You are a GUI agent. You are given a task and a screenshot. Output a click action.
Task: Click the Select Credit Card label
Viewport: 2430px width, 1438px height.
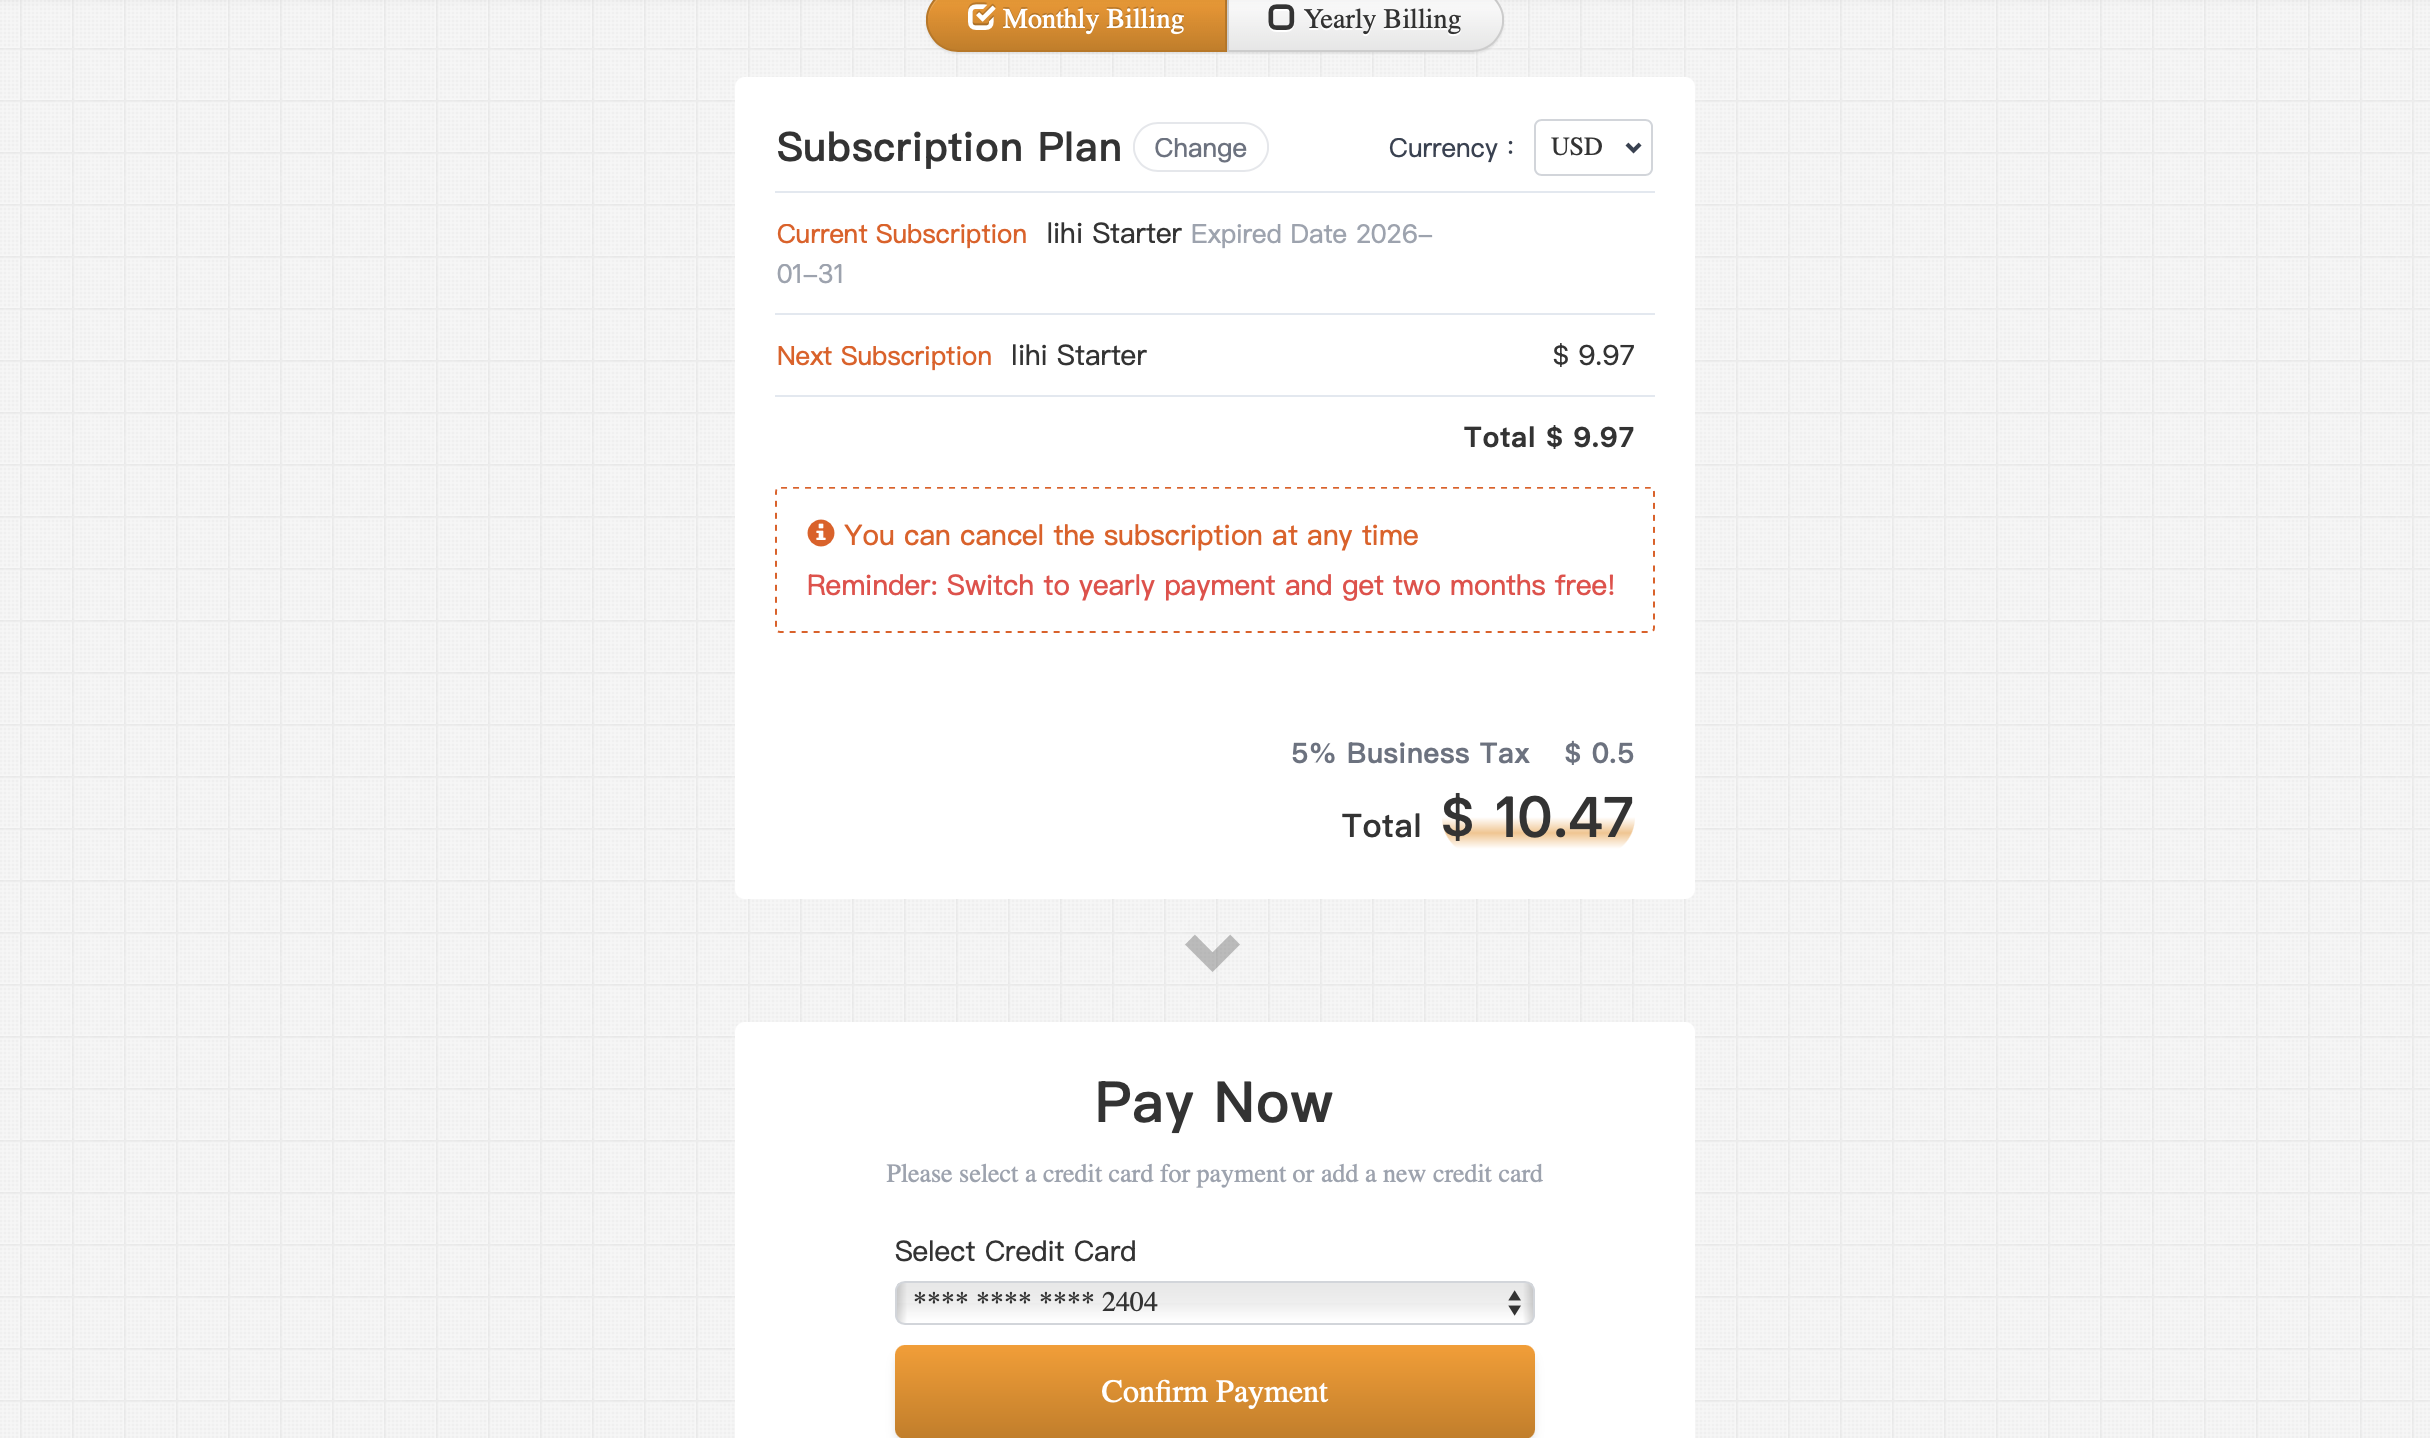tap(1015, 1251)
